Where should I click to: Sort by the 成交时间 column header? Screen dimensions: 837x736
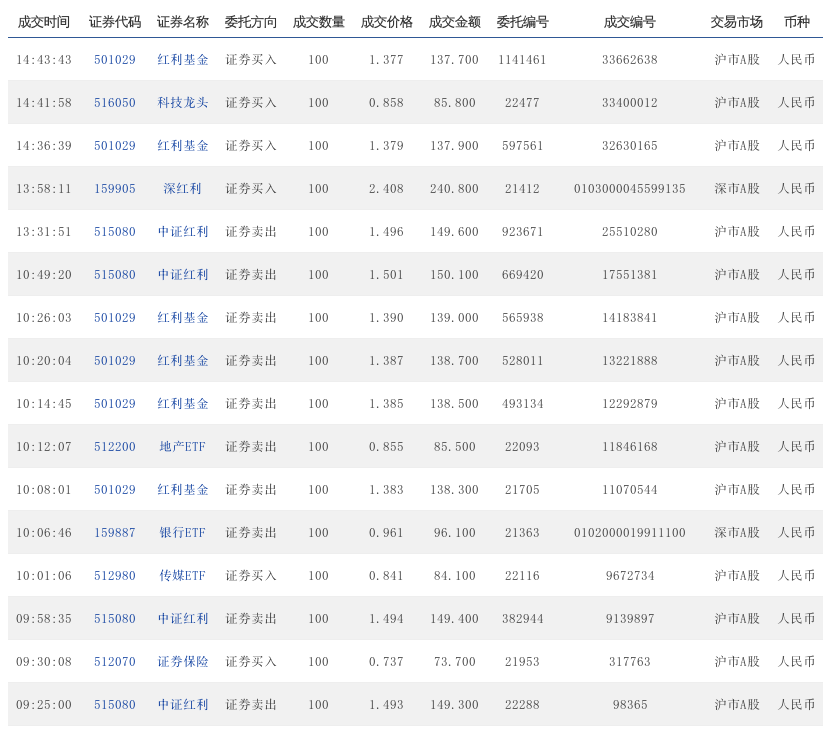tap(44, 21)
